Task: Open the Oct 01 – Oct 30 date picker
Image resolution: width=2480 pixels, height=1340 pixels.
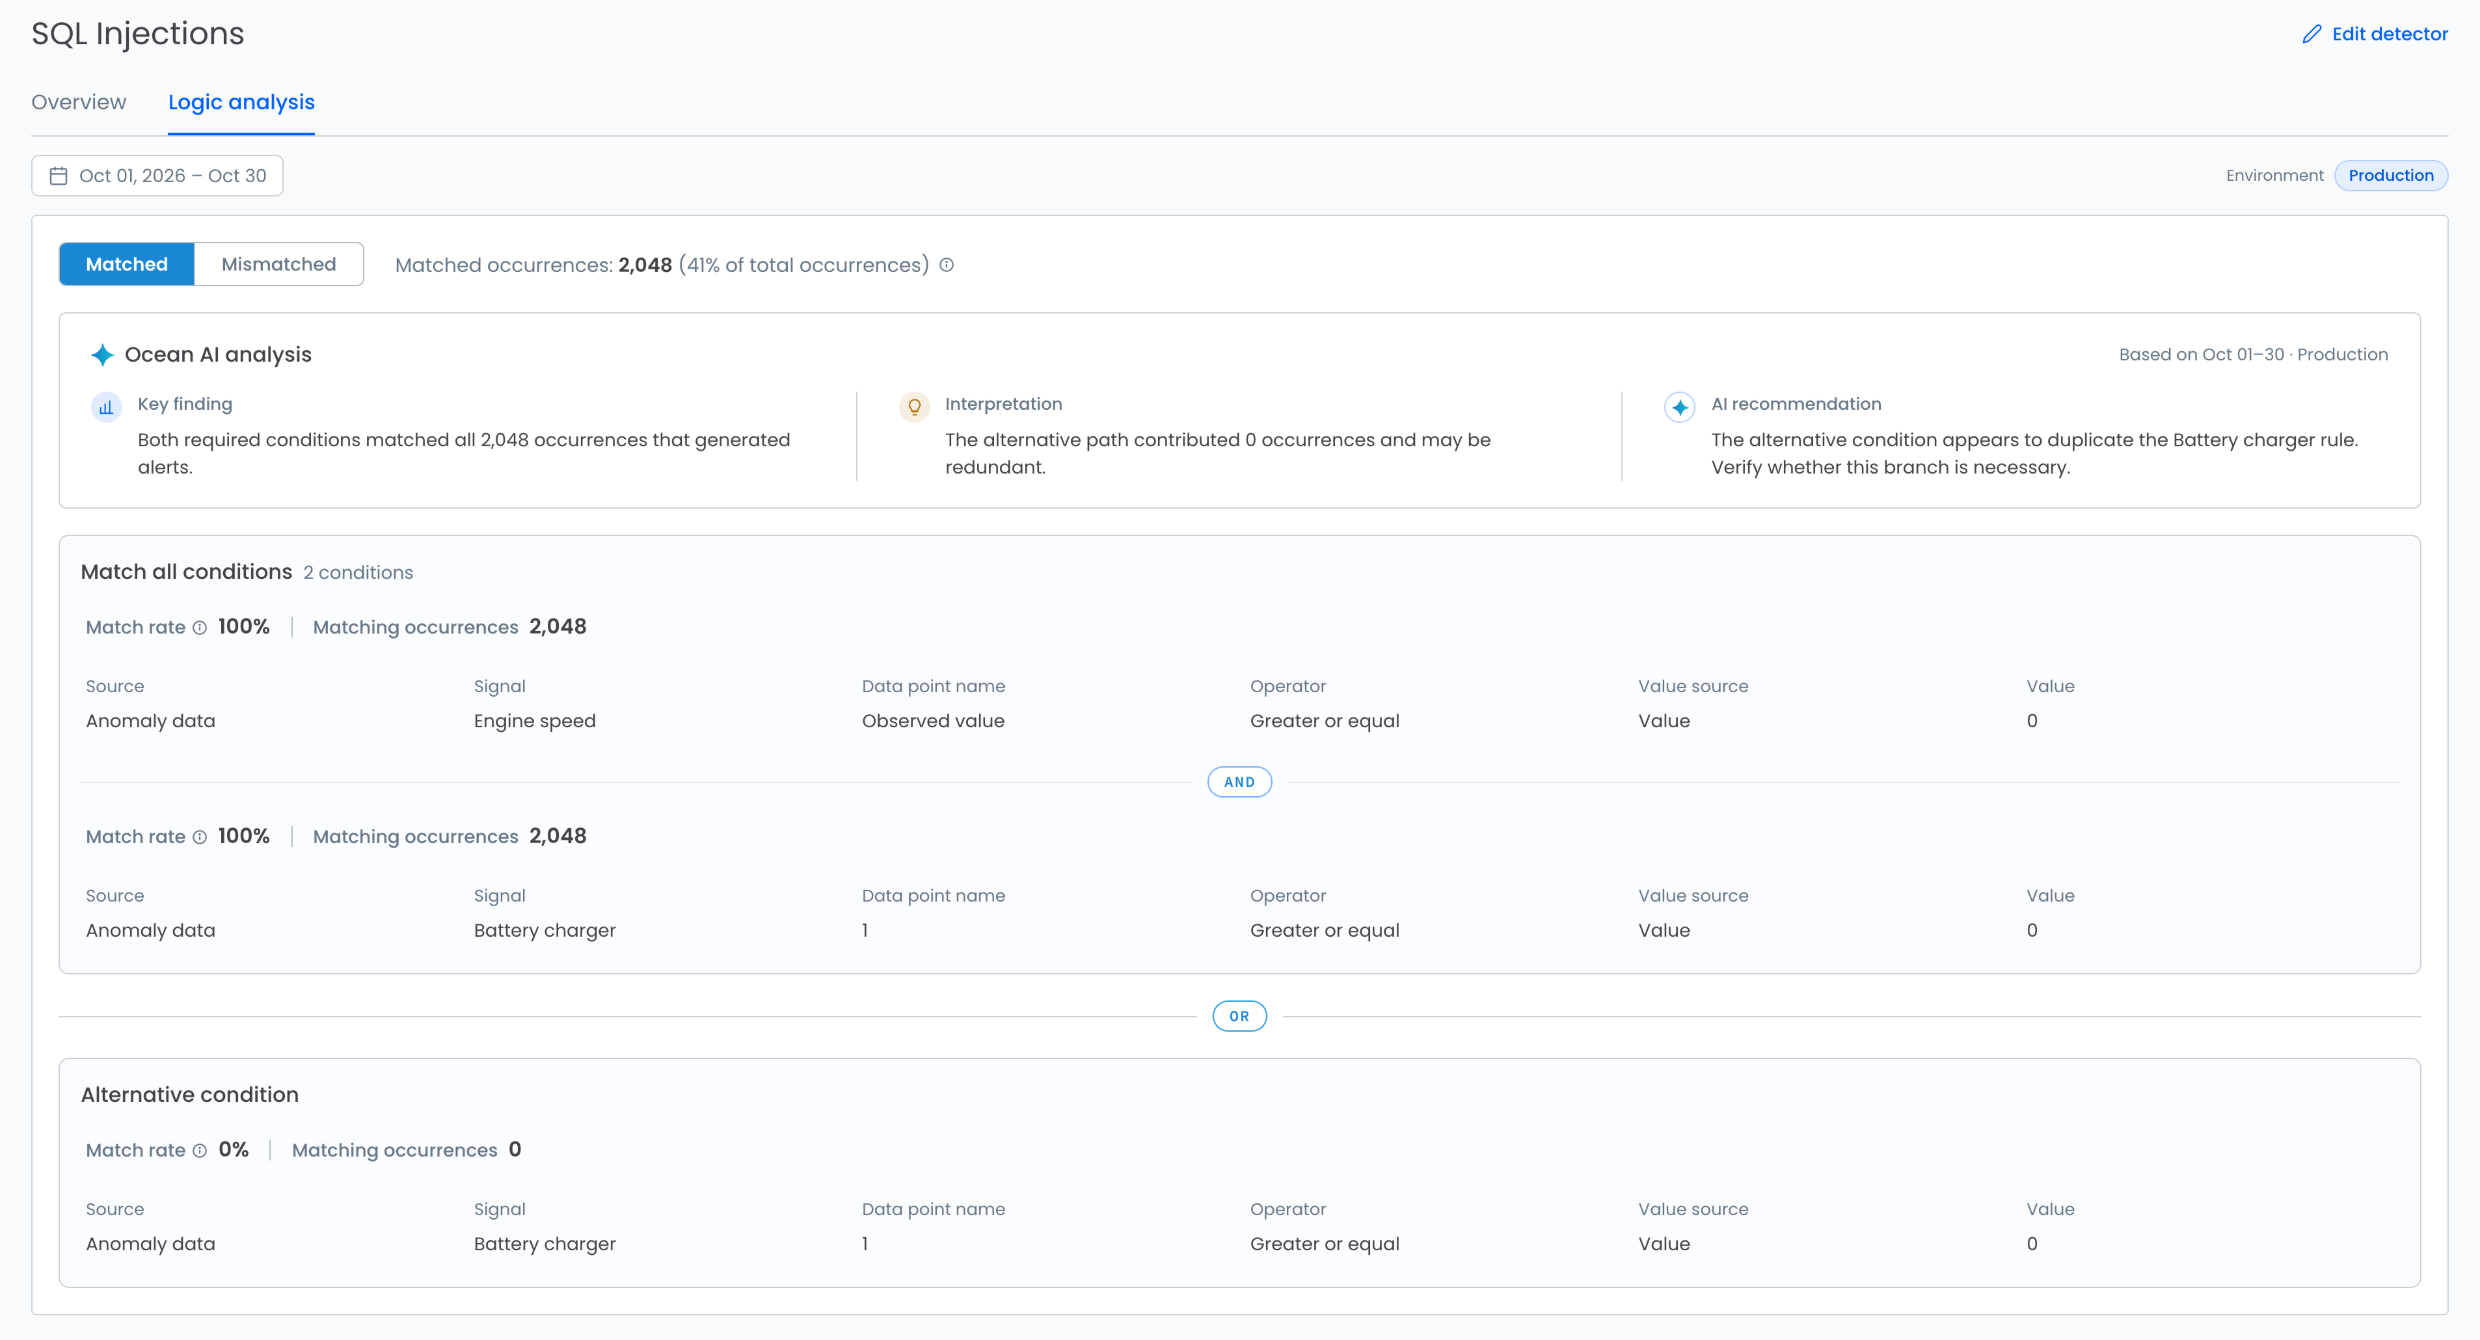Action: point(157,176)
